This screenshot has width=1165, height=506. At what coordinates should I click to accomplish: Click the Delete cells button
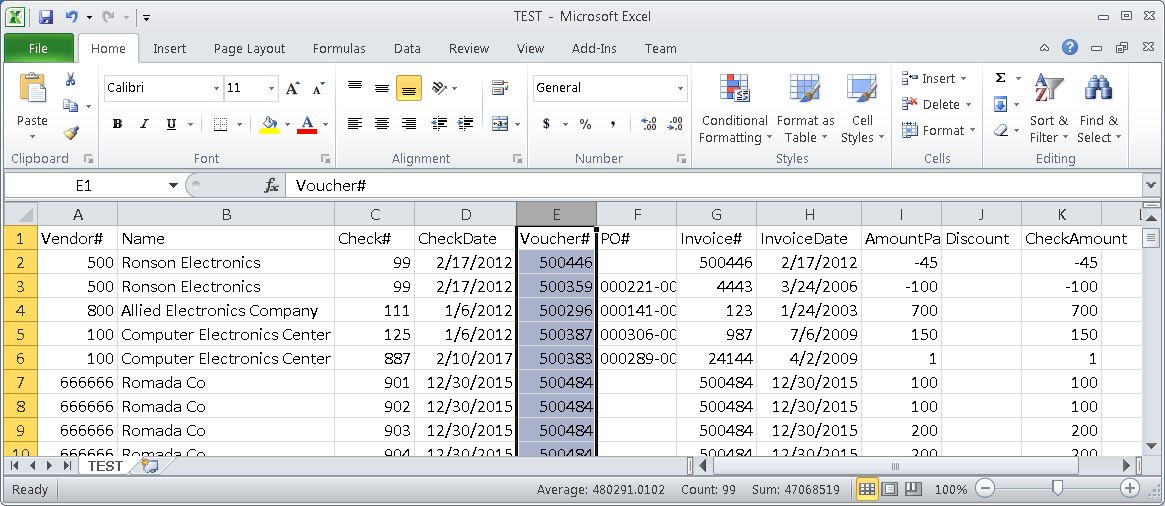pos(936,104)
